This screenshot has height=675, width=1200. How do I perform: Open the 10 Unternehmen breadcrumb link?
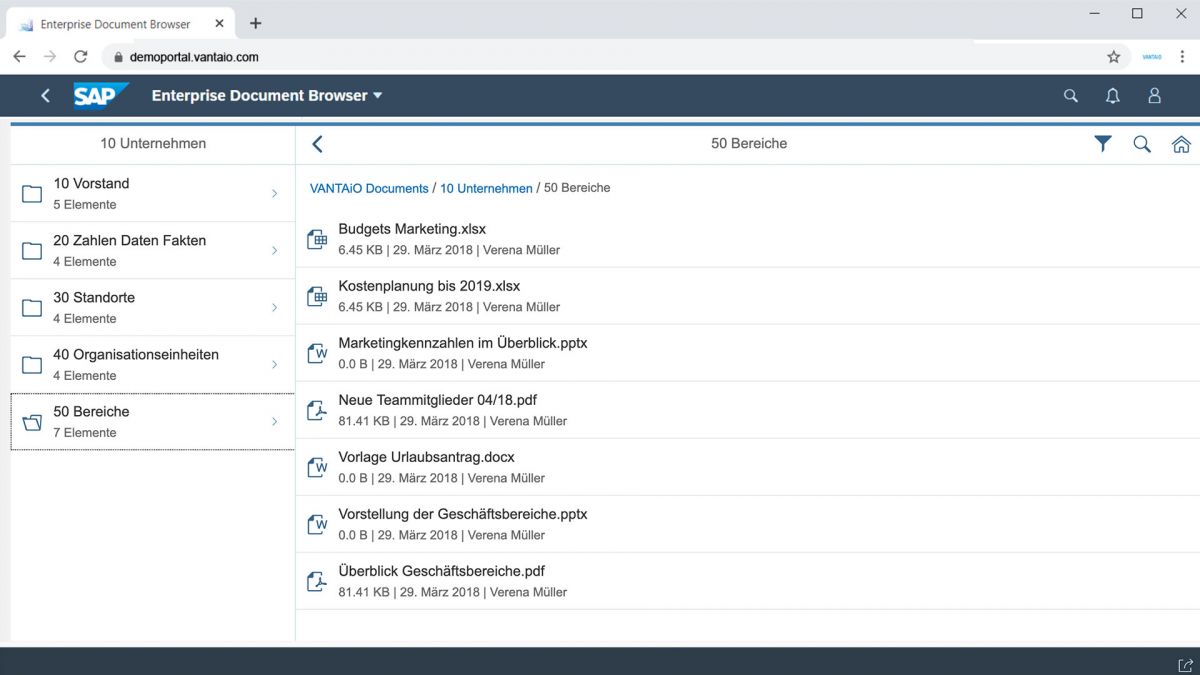tap(486, 188)
